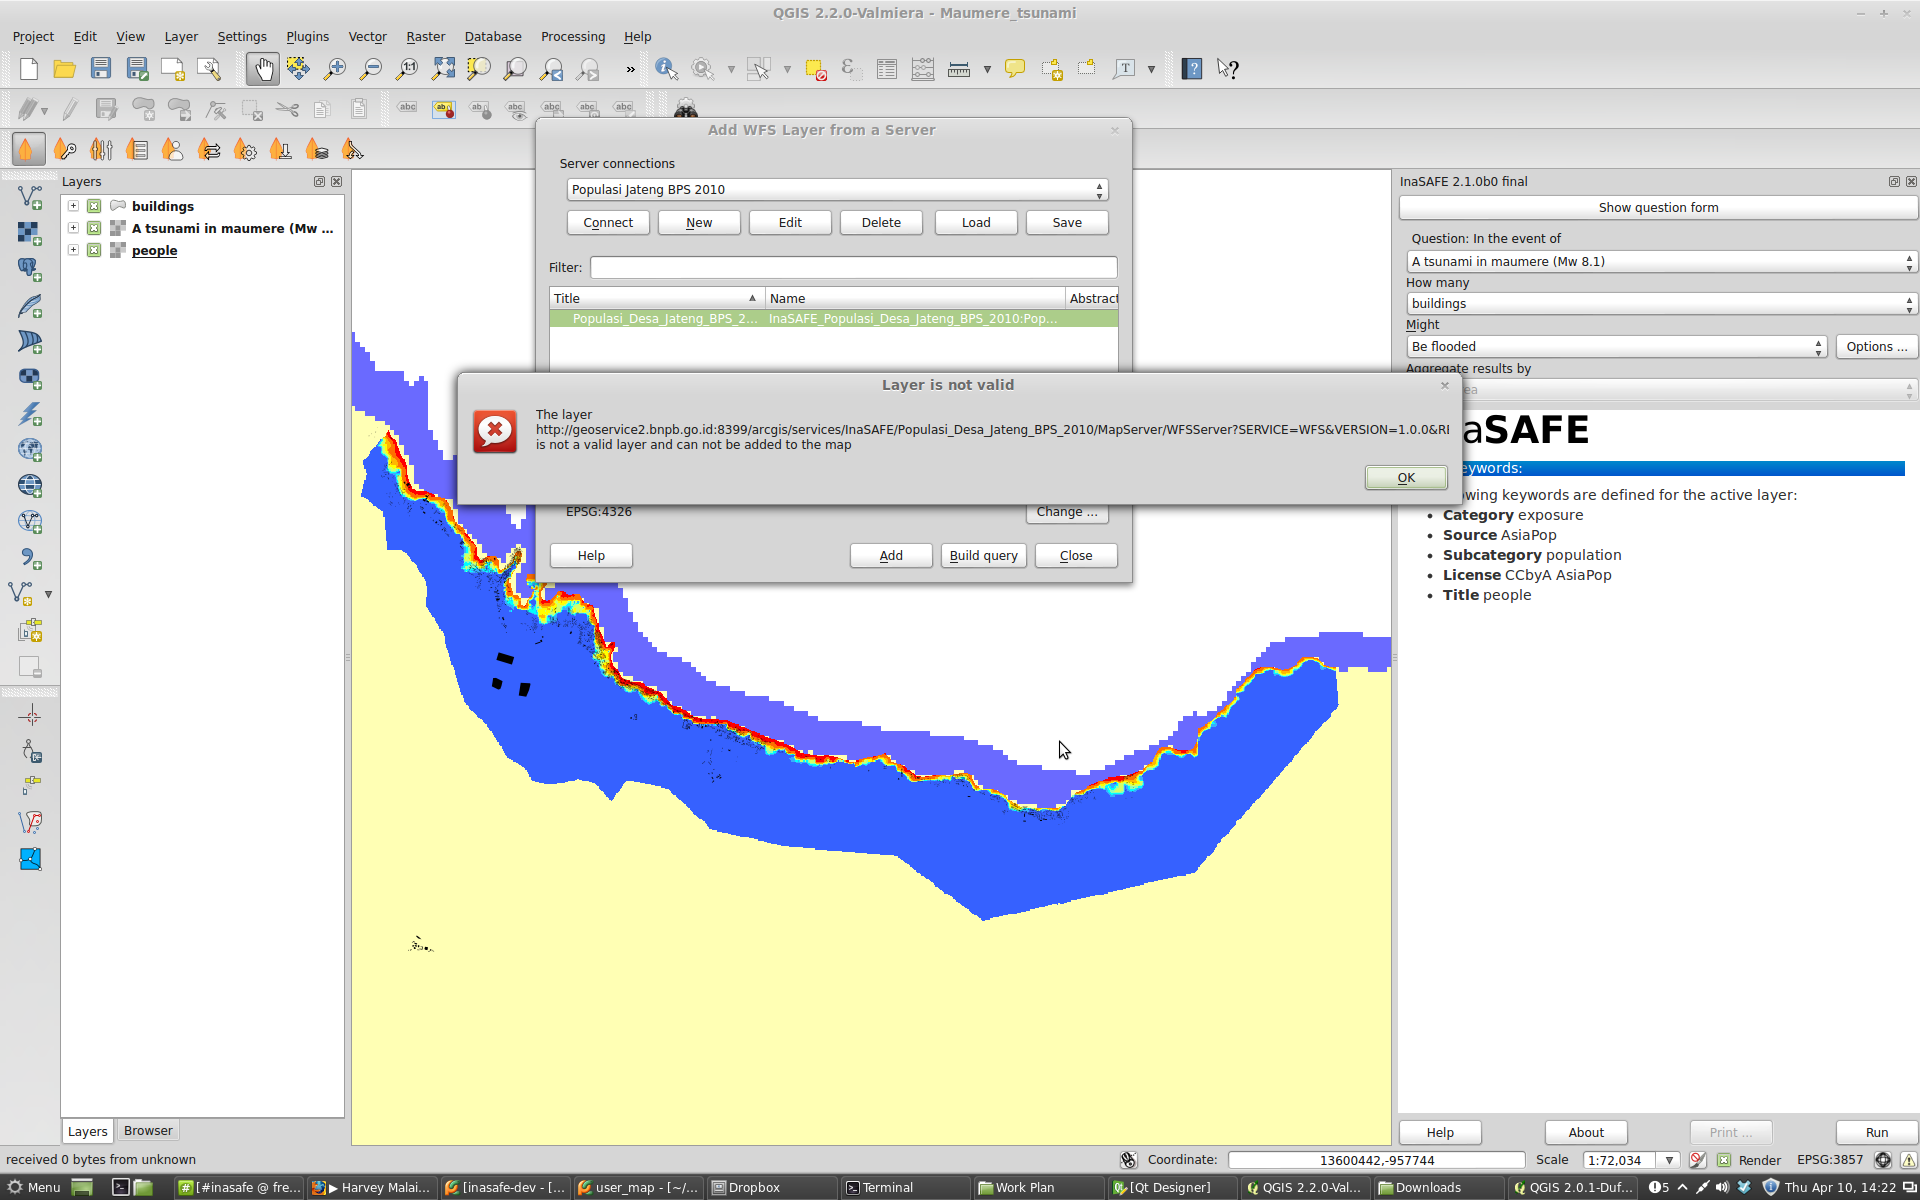Open InaSAFE options sliders icon
Viewport: 1920px width, 1200px height.
[x=101, y=150]
